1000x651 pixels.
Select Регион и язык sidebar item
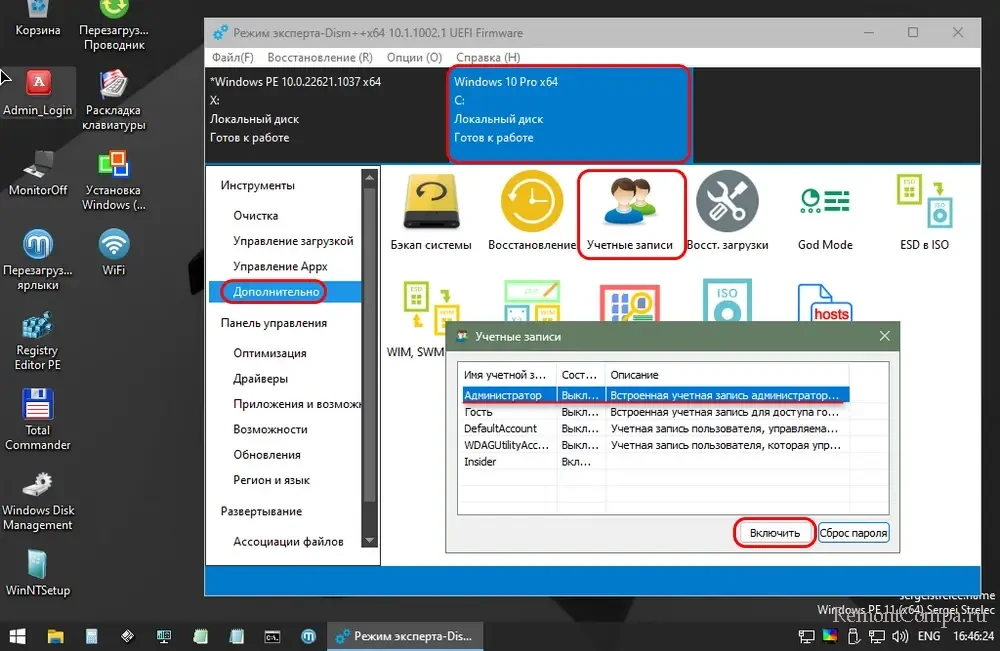271,480
